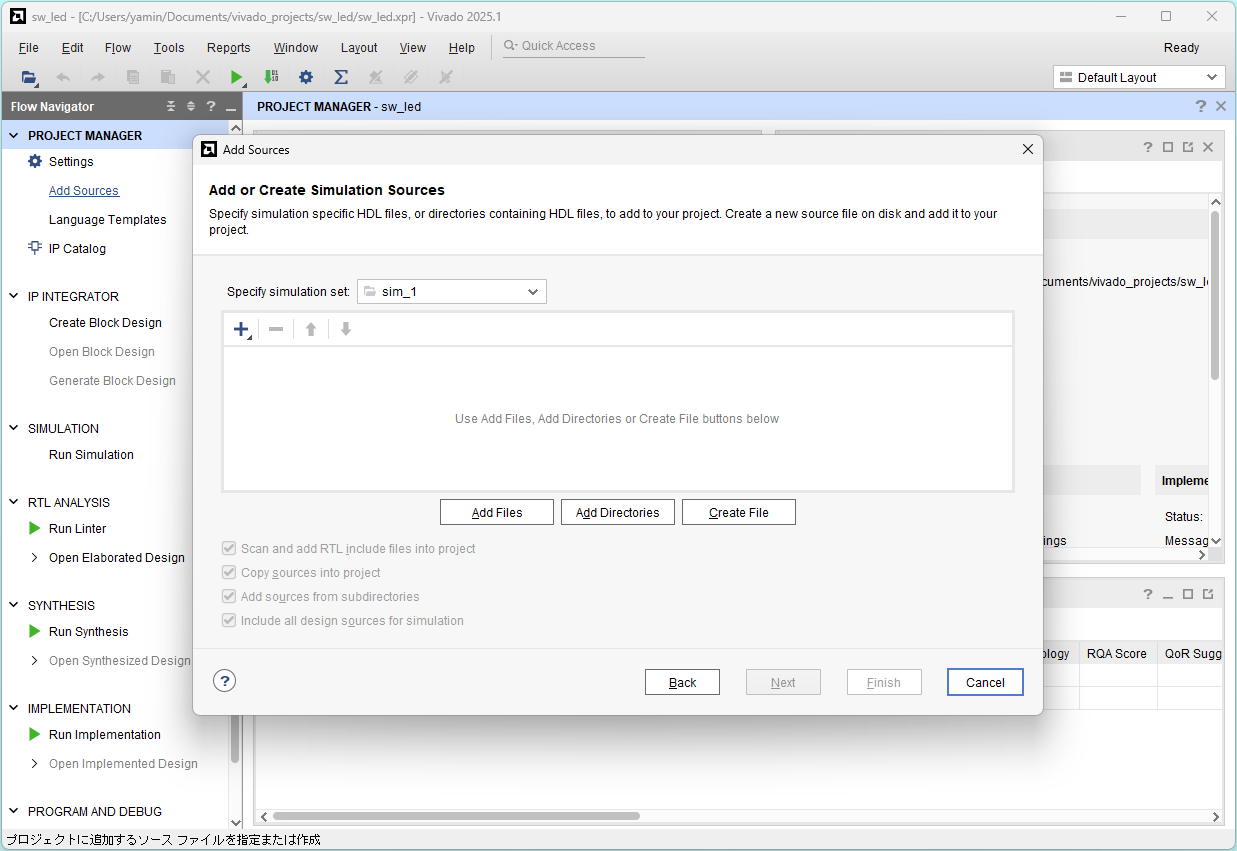Click the Sigma reports toolbar icon
Image resolution: width=1237 pixels, height=851 pixels.
340,77
